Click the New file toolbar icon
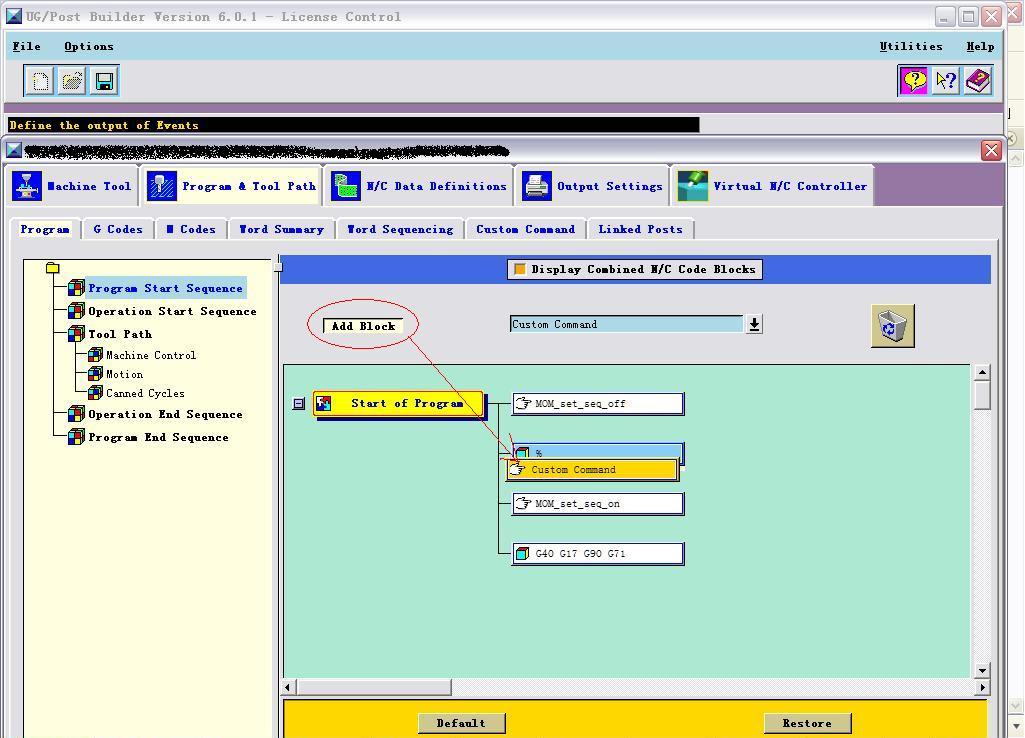Image resolution: width=1025 pixels, height=738 pixels. point(40,81)
